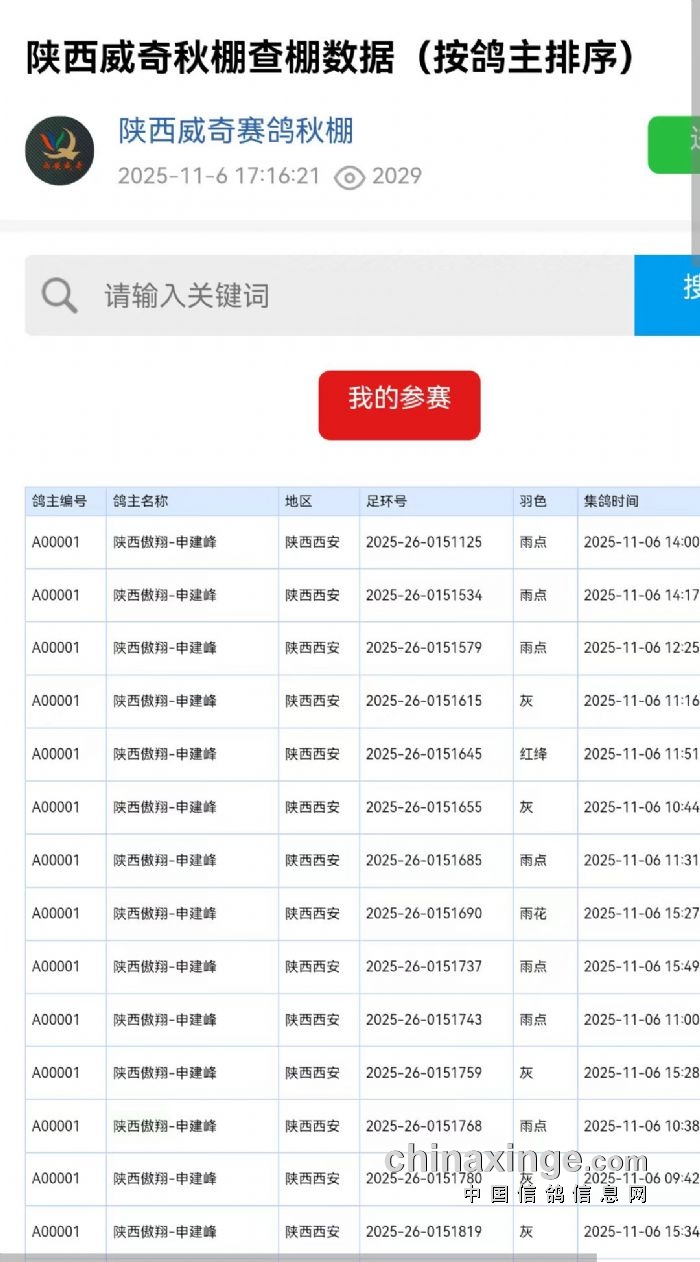Viewport: 700px width, 1262px height.
Task: Click the 雨花 feather color cell
Action: point(533,913)
